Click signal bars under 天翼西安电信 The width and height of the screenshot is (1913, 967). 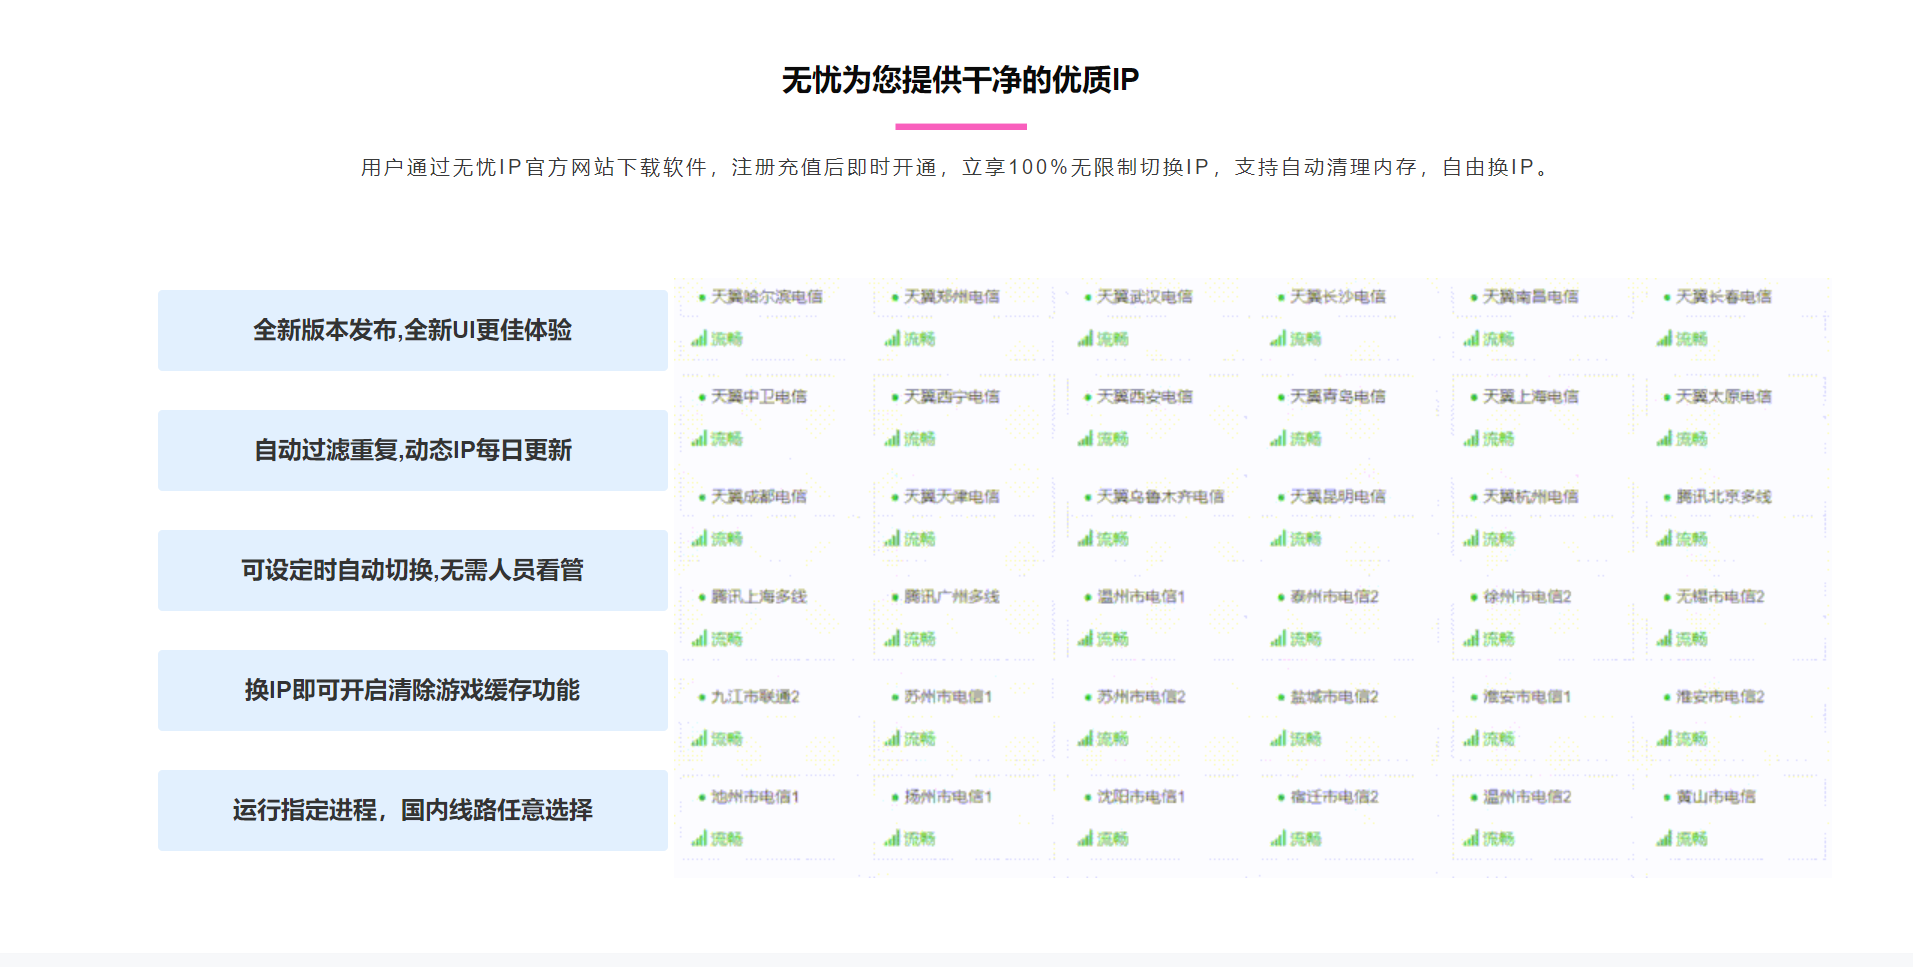[x=1085, y=438]
